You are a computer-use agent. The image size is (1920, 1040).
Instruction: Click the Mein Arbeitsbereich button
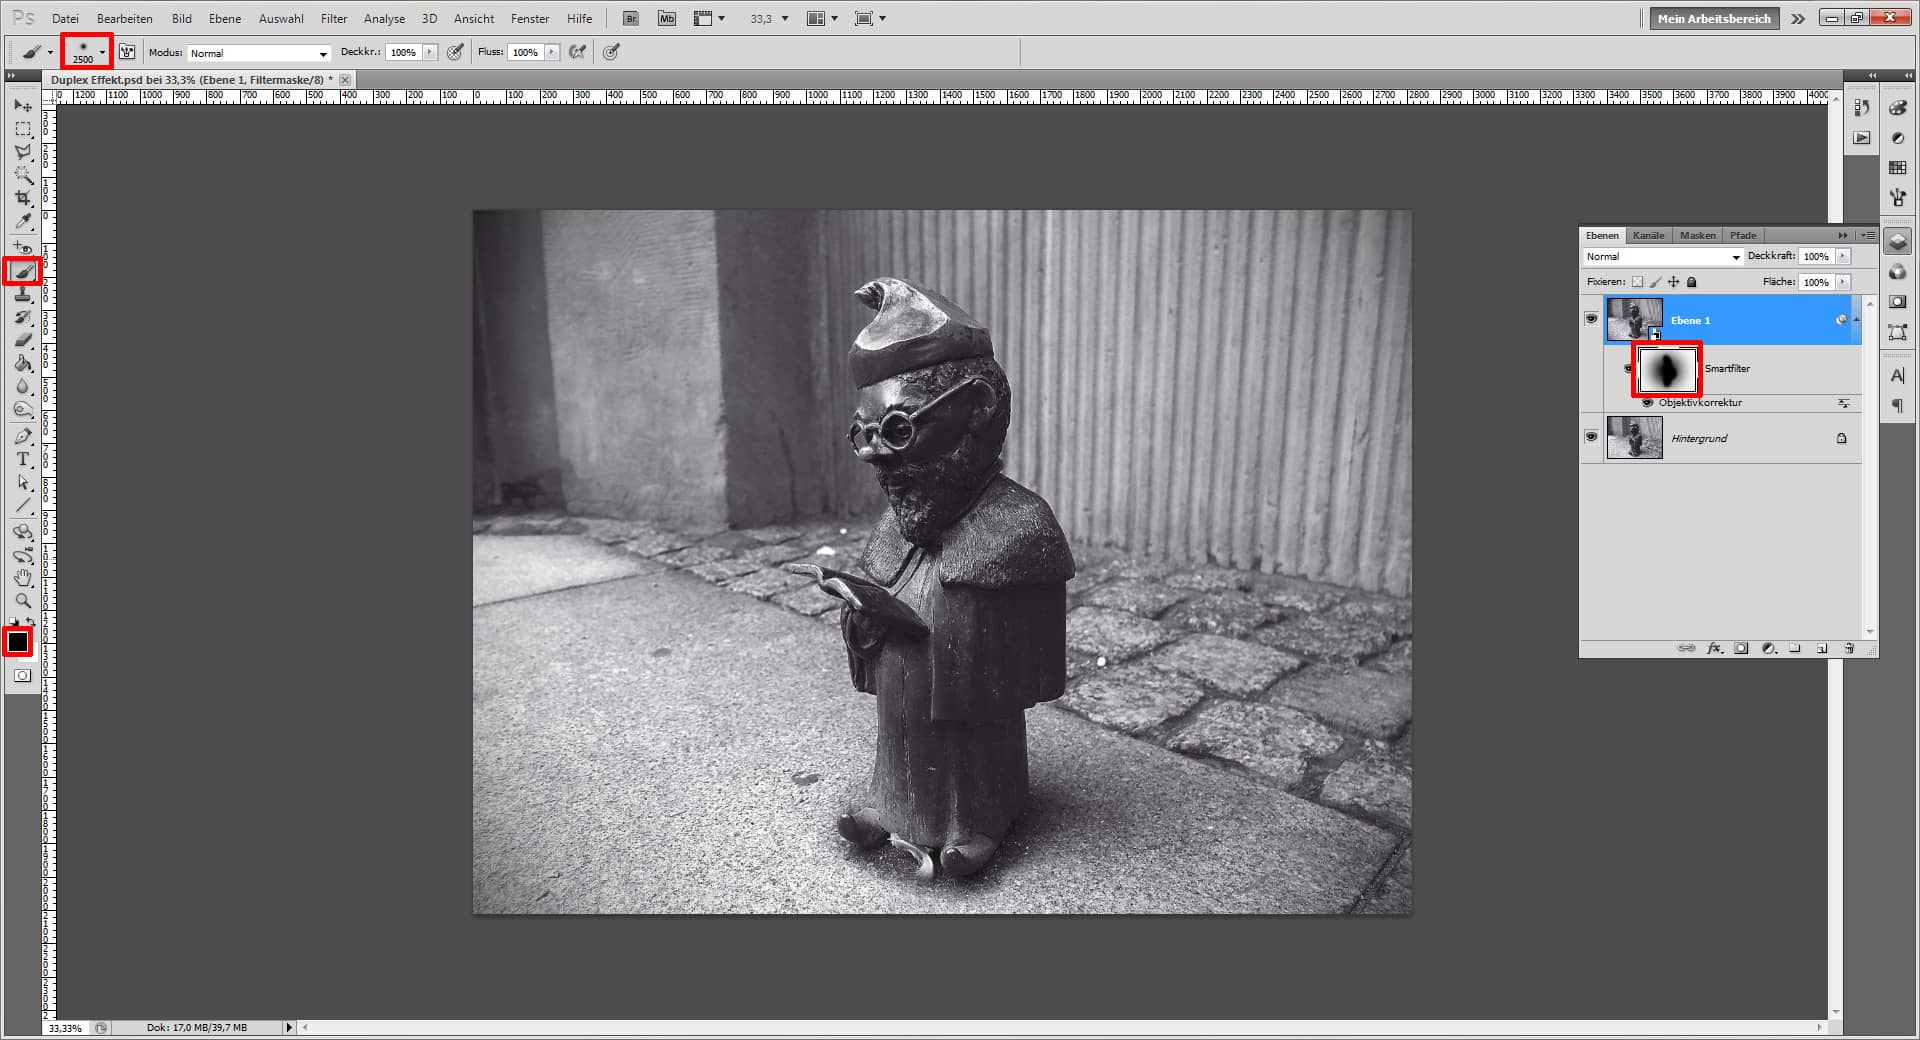1713,18
